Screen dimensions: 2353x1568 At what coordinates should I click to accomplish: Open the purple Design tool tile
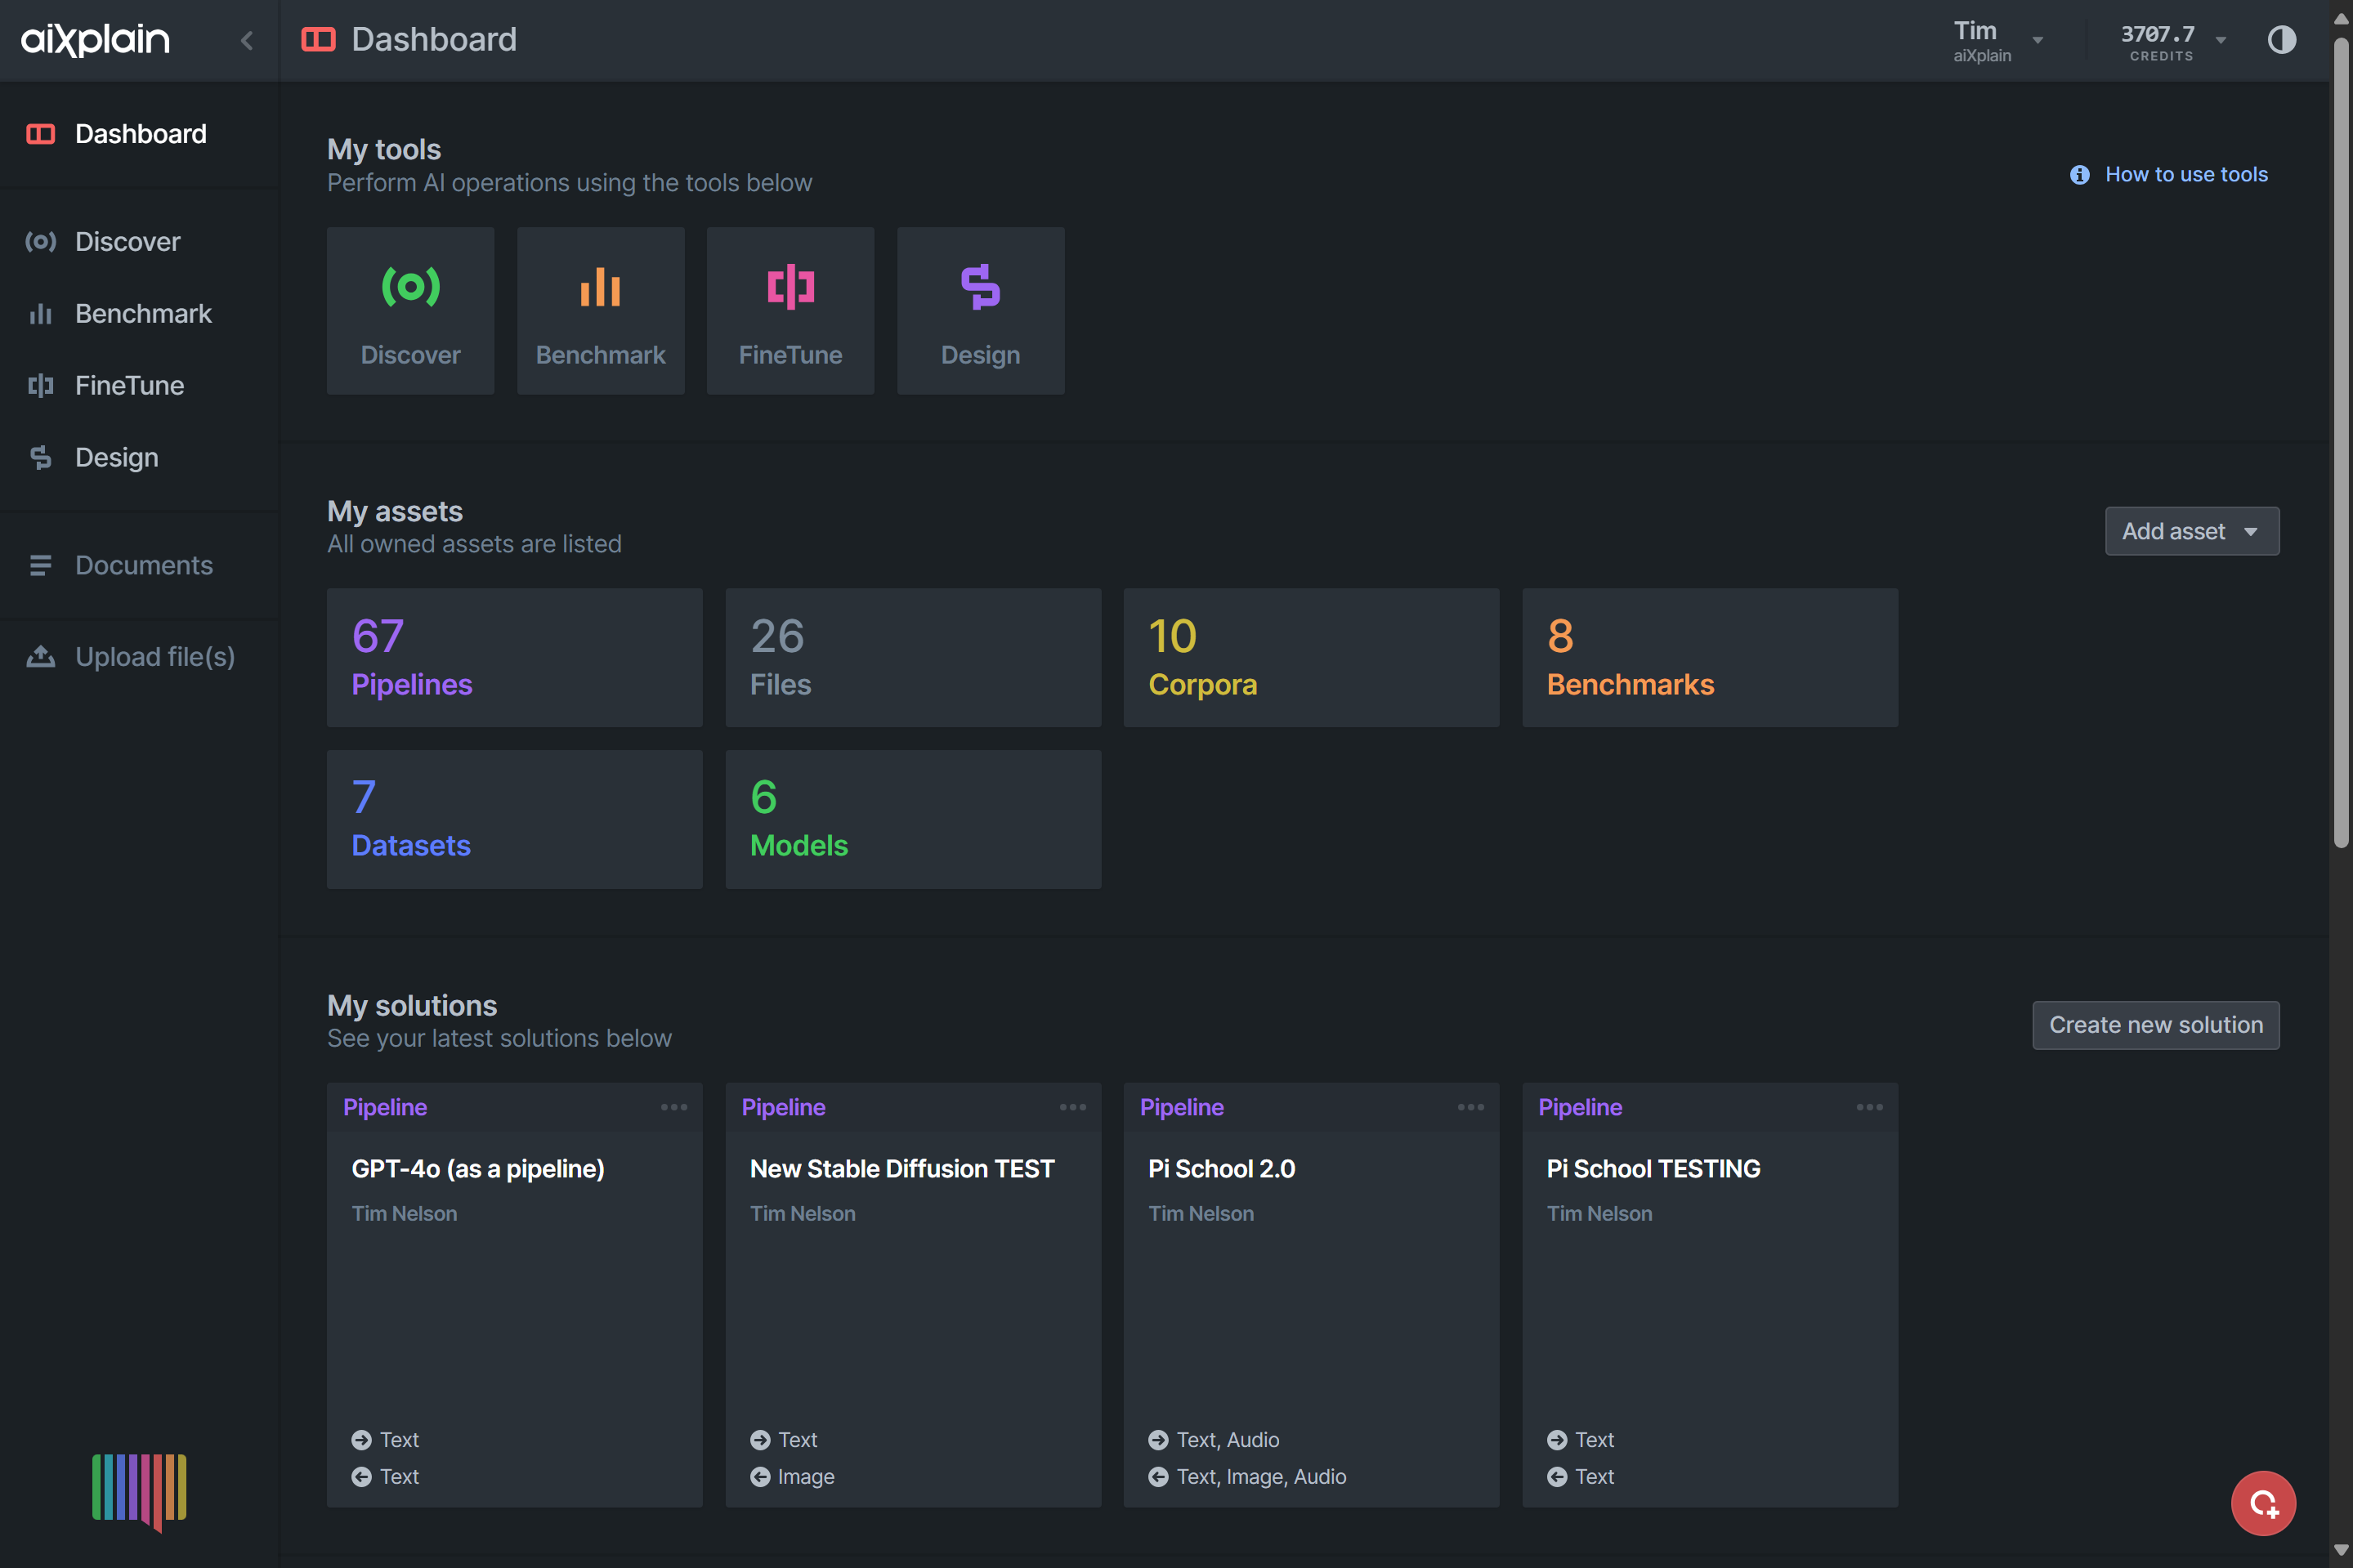coord(980,310)
